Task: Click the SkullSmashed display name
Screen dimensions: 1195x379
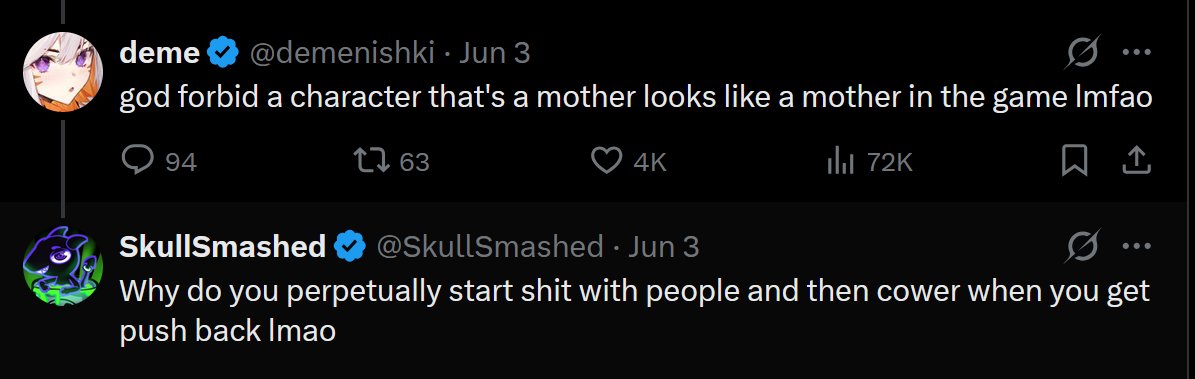Action: click(x=223, y=246)
